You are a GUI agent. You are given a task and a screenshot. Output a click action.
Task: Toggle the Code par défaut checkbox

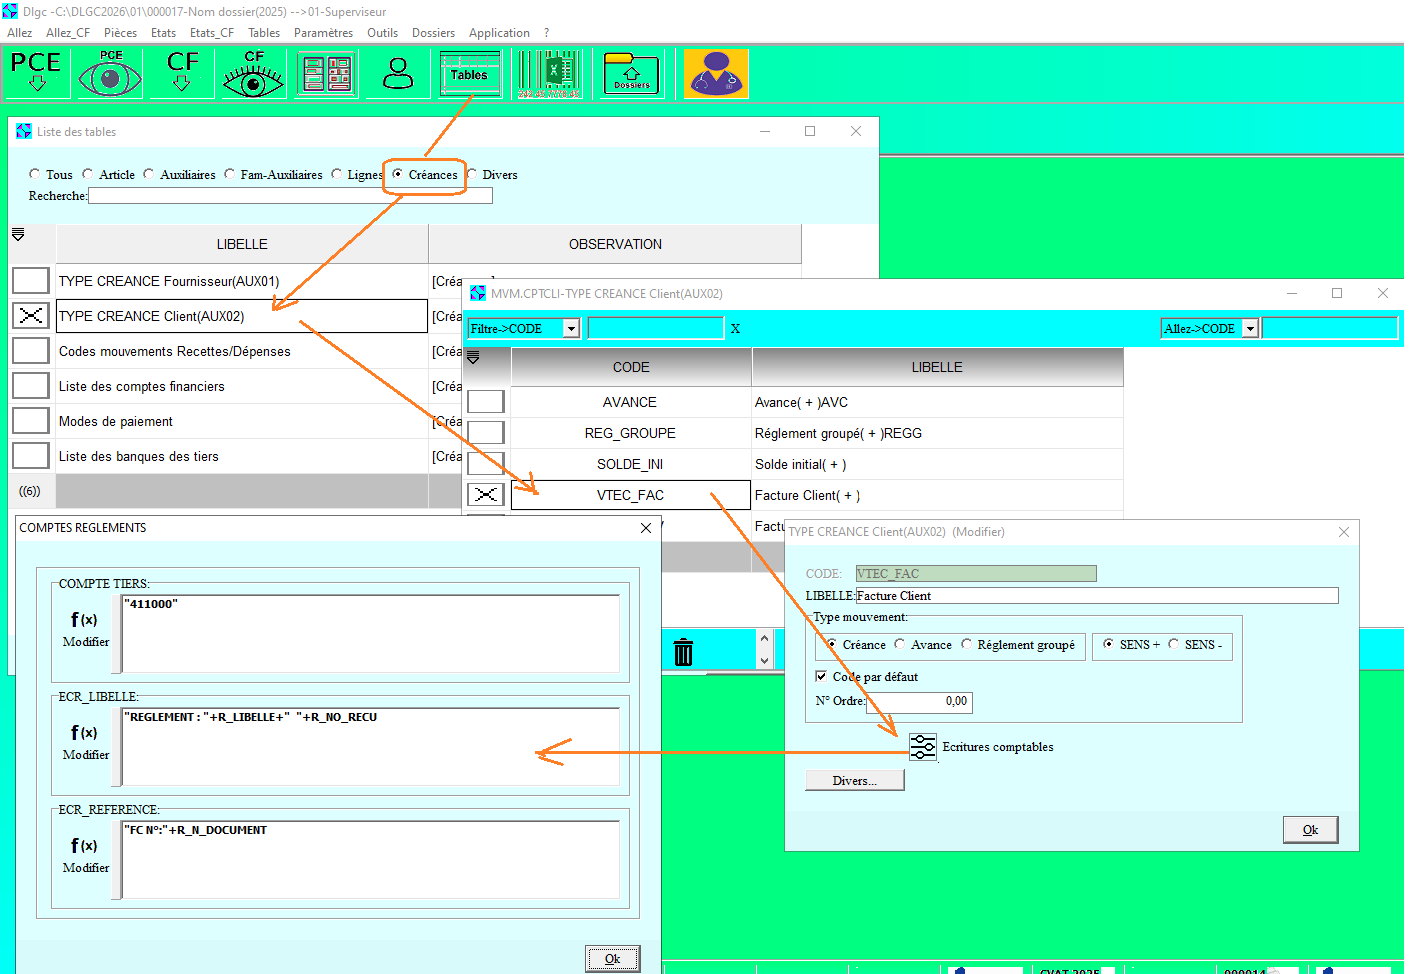click(822, 677)
